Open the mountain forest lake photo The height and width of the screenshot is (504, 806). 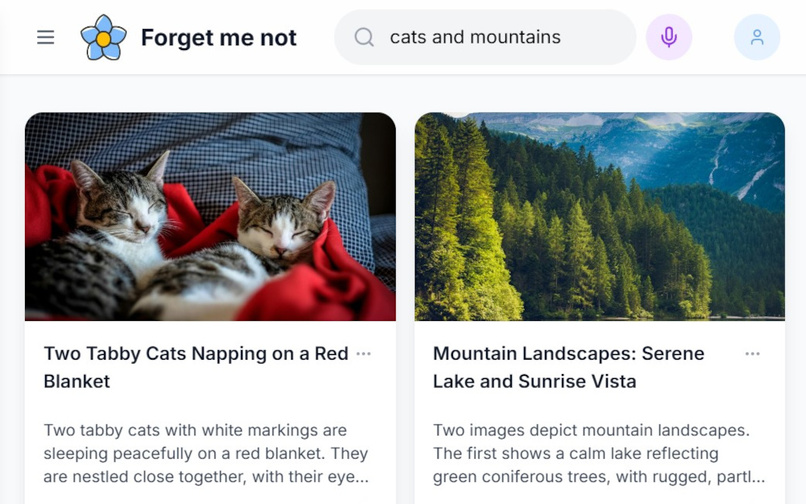599,217
